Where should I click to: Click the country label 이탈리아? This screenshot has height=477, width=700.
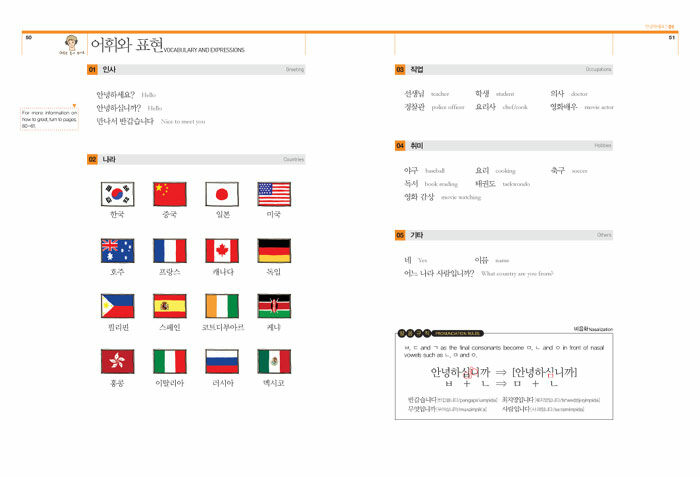(170, 383)
